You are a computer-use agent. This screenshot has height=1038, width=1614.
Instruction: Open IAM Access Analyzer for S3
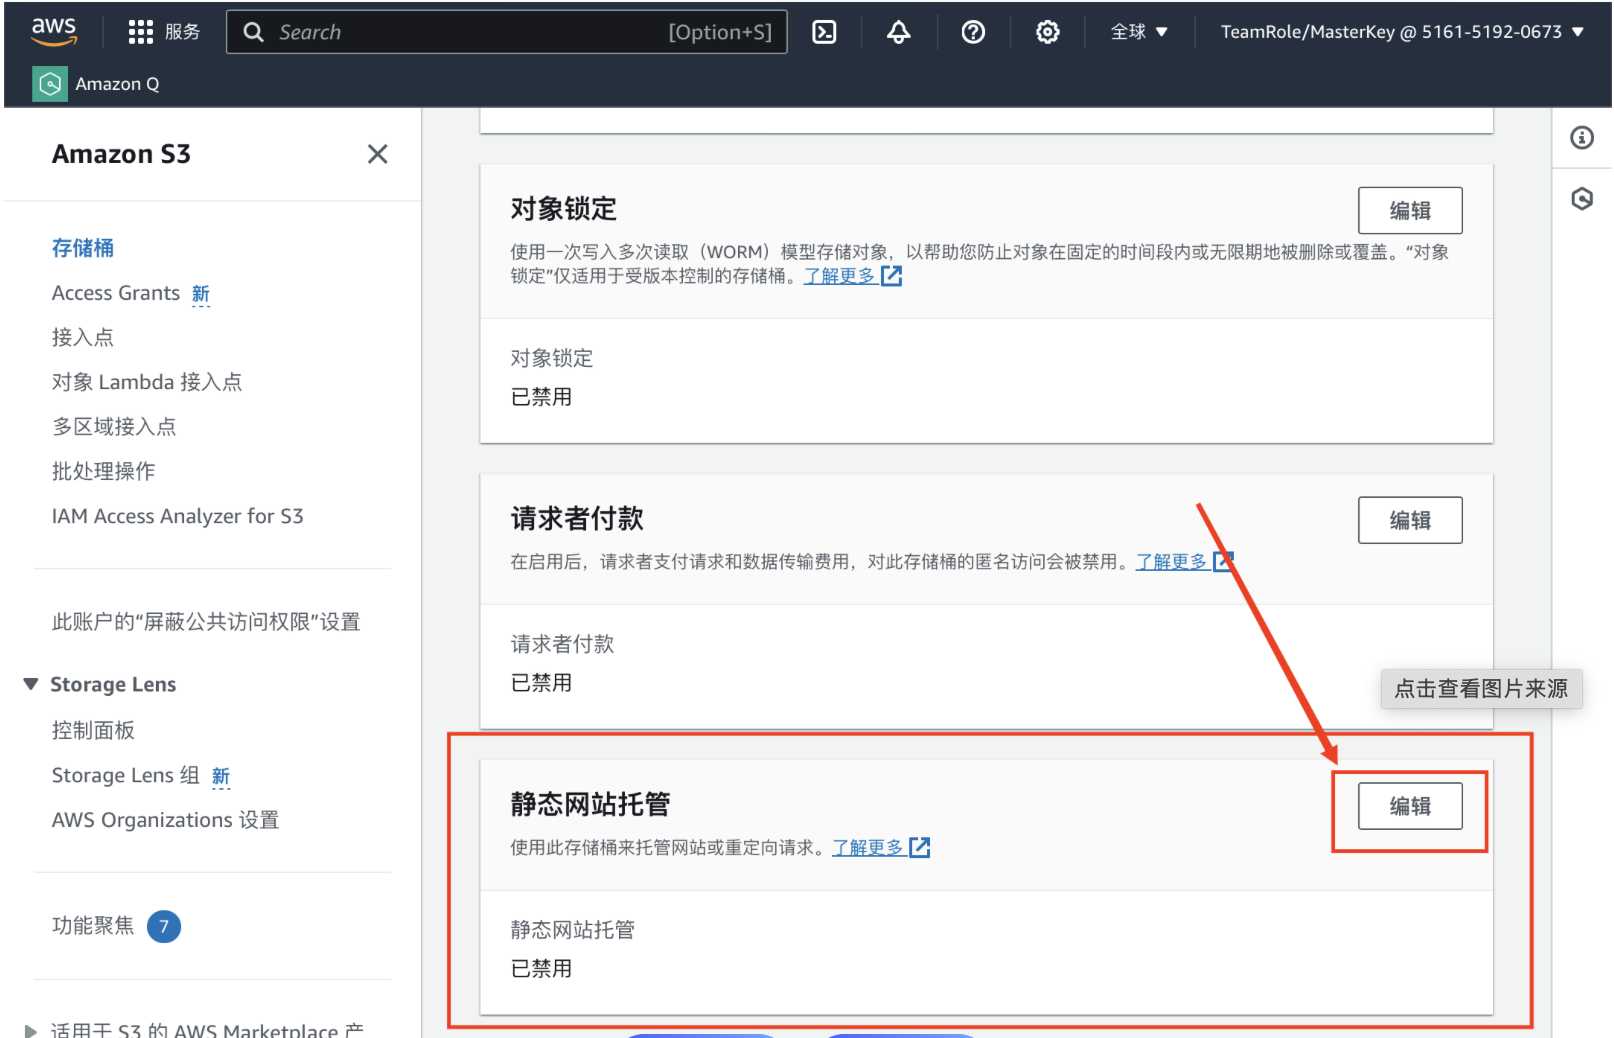178,516
